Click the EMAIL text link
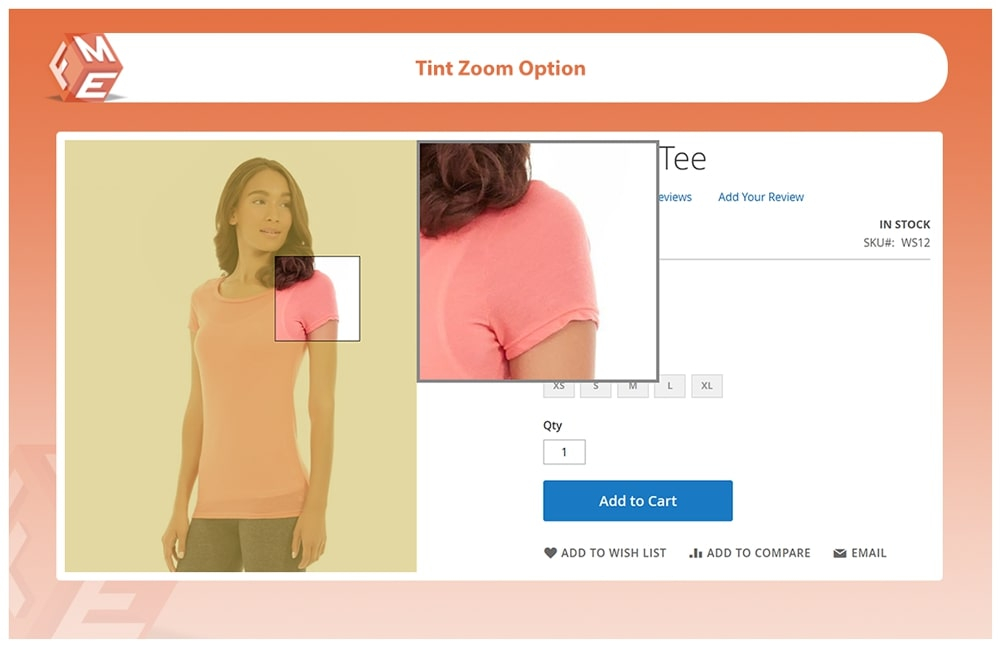1000x647 pixels. coord(869,553)
